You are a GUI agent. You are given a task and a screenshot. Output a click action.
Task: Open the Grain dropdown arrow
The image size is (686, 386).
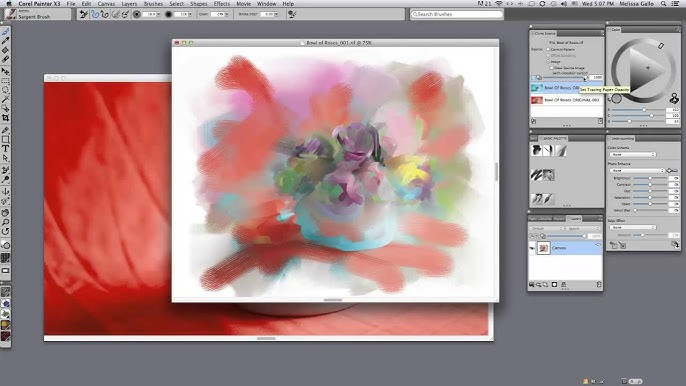point(227,14)
